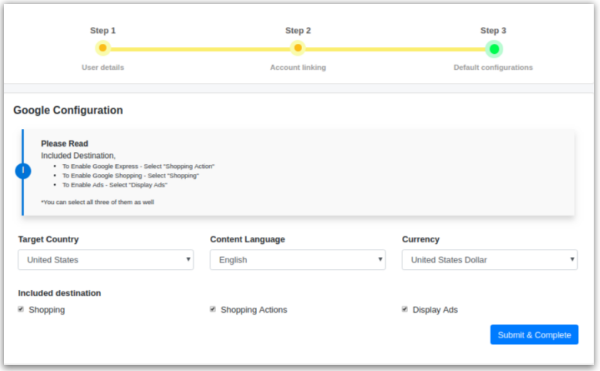Click the Display Ads label text
Screen dimensions: 600x371
[435, 310]
